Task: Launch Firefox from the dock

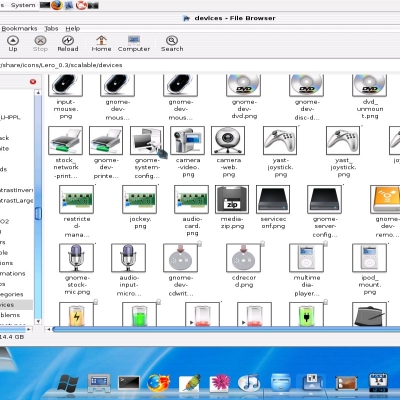Action: point(159,383)
